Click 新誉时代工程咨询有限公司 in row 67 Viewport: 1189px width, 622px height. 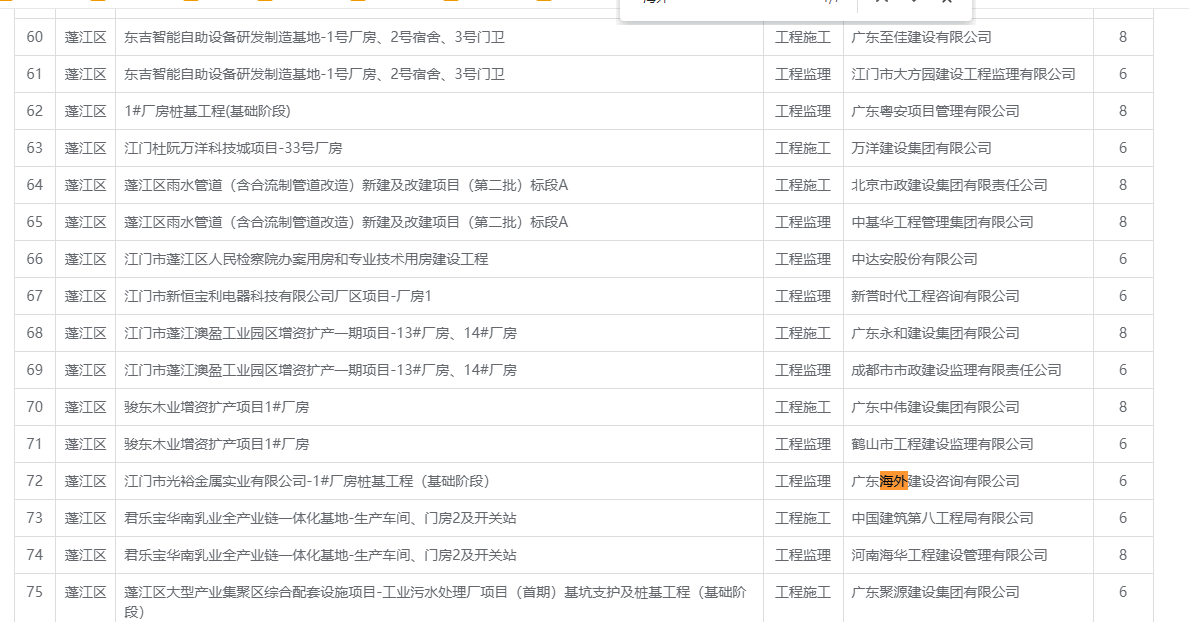[934, 296]
